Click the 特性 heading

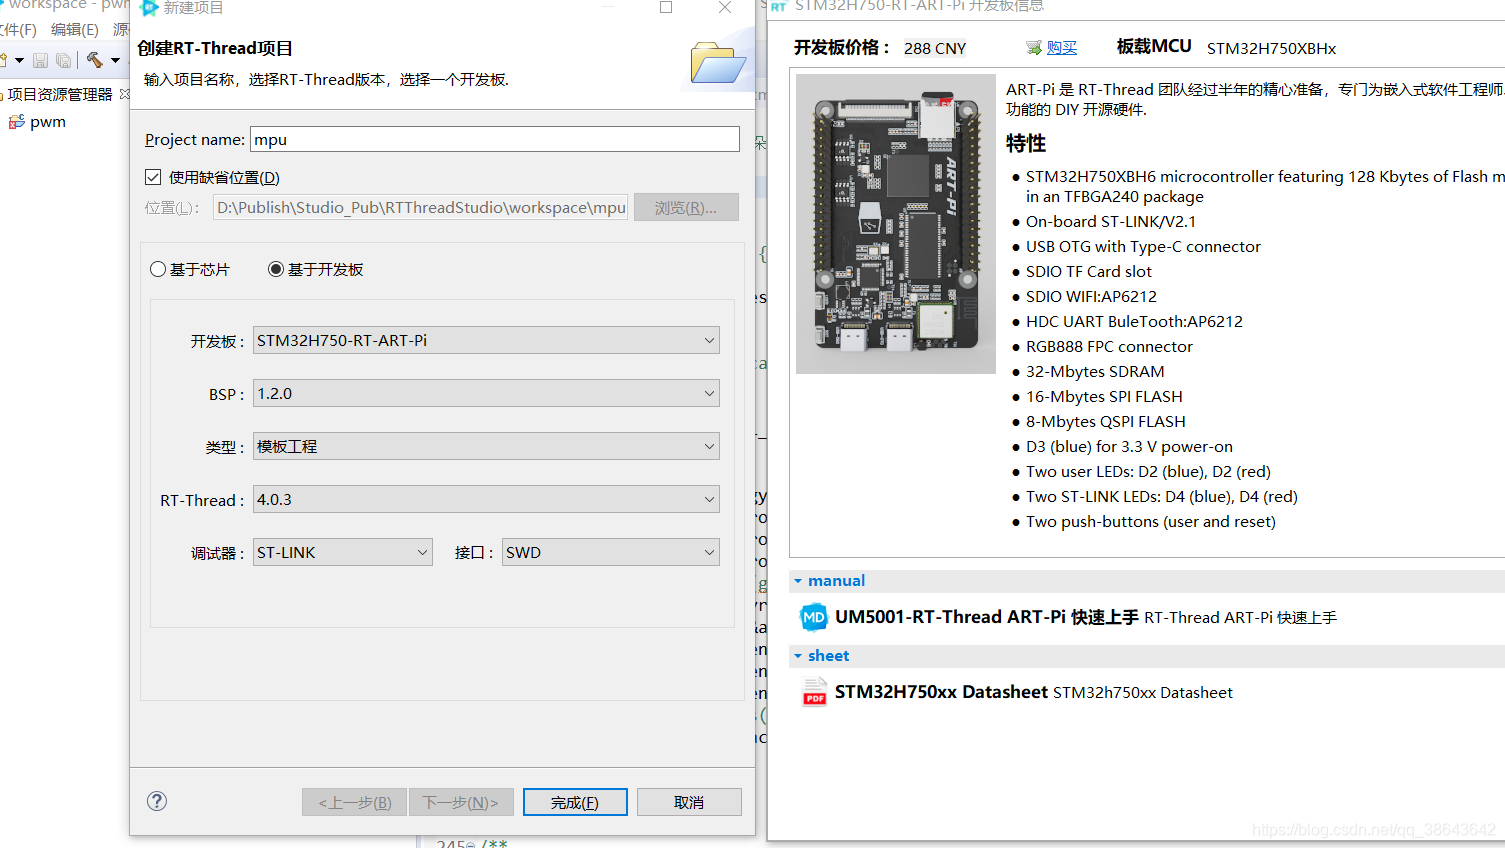pos(1026,143)
